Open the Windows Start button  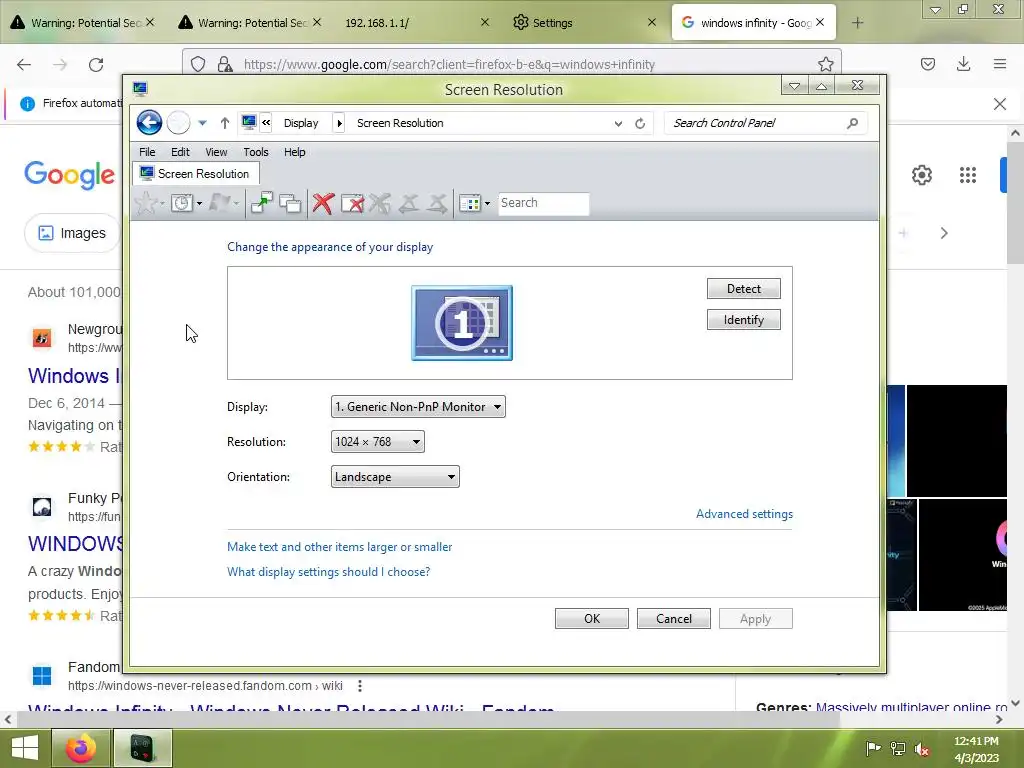tap(25, 748)
